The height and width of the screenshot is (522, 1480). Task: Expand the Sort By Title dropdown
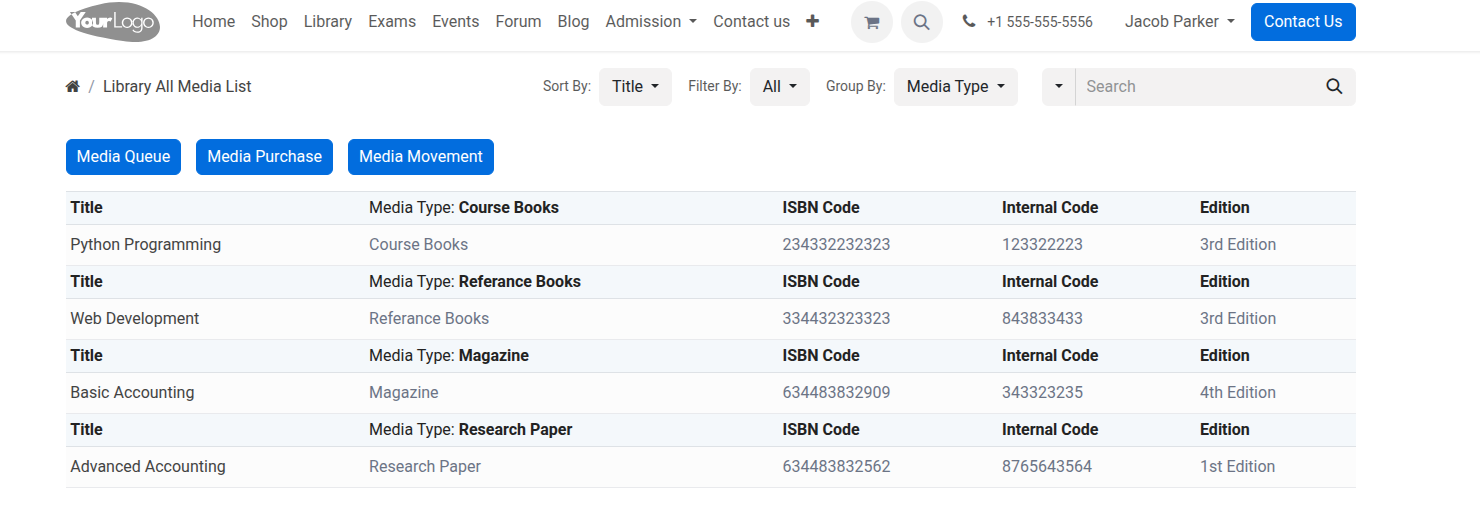point(635,87)
